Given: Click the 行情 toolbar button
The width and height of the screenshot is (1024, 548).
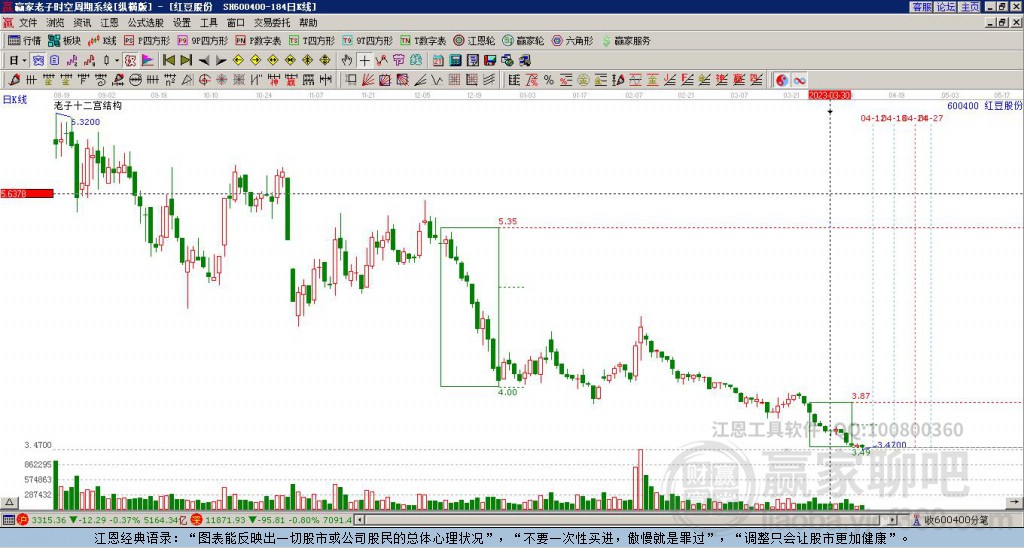Looking at the screenshot, I should click(x=24, y=41).
